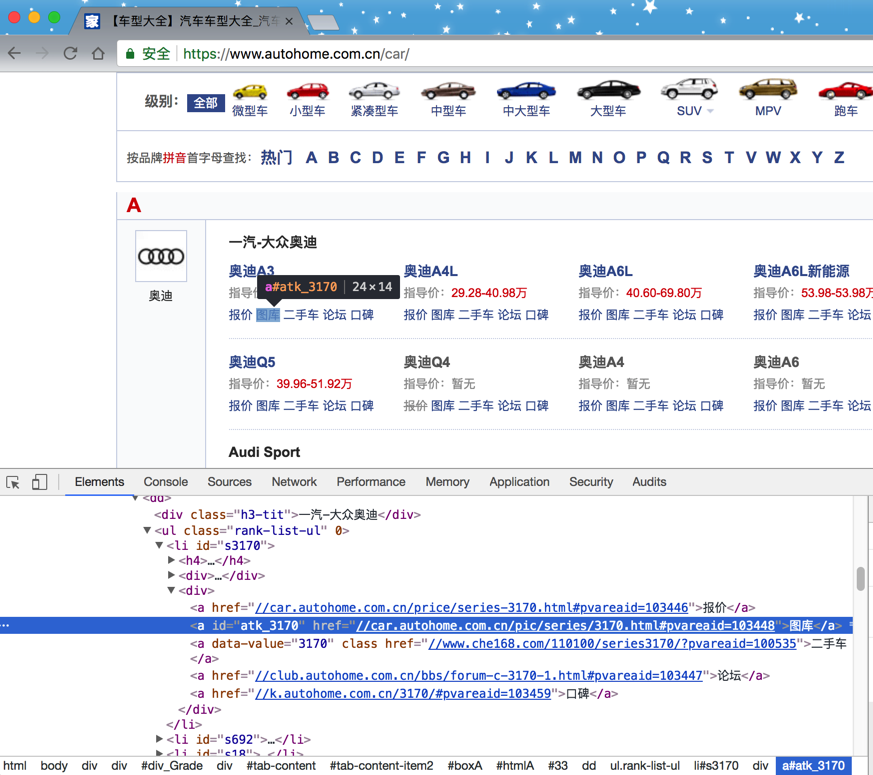Jump to brand letter W
873x775 pixels.
click(x=773, y=158)
